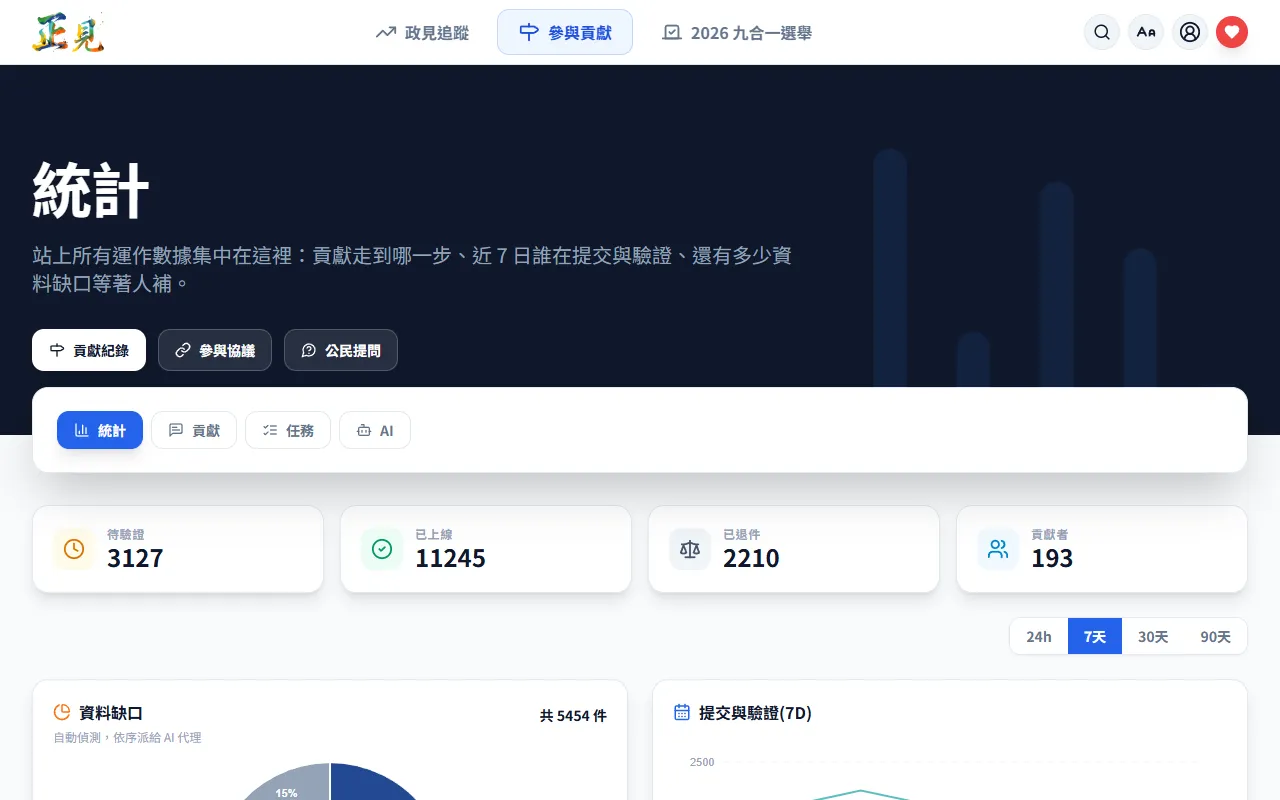
Task: Click the people icon on 貢獻者 card
Action: click(x=998, y=549)
